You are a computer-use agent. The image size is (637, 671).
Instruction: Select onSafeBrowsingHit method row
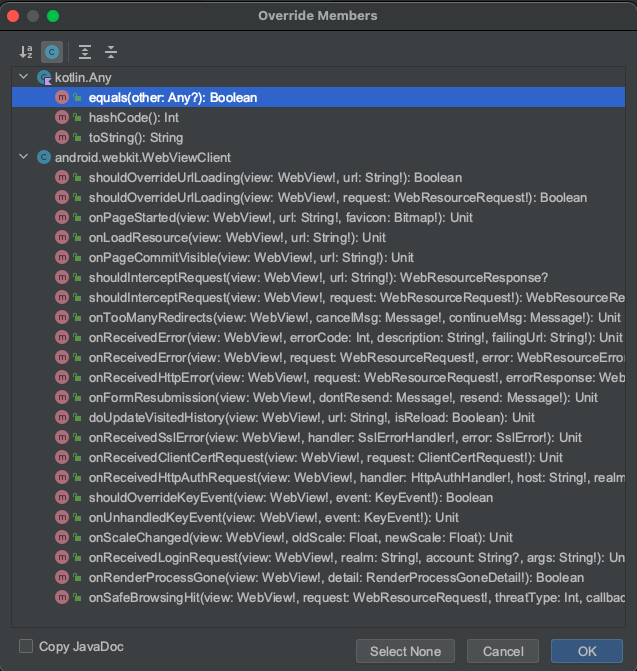tap(318, 598)
